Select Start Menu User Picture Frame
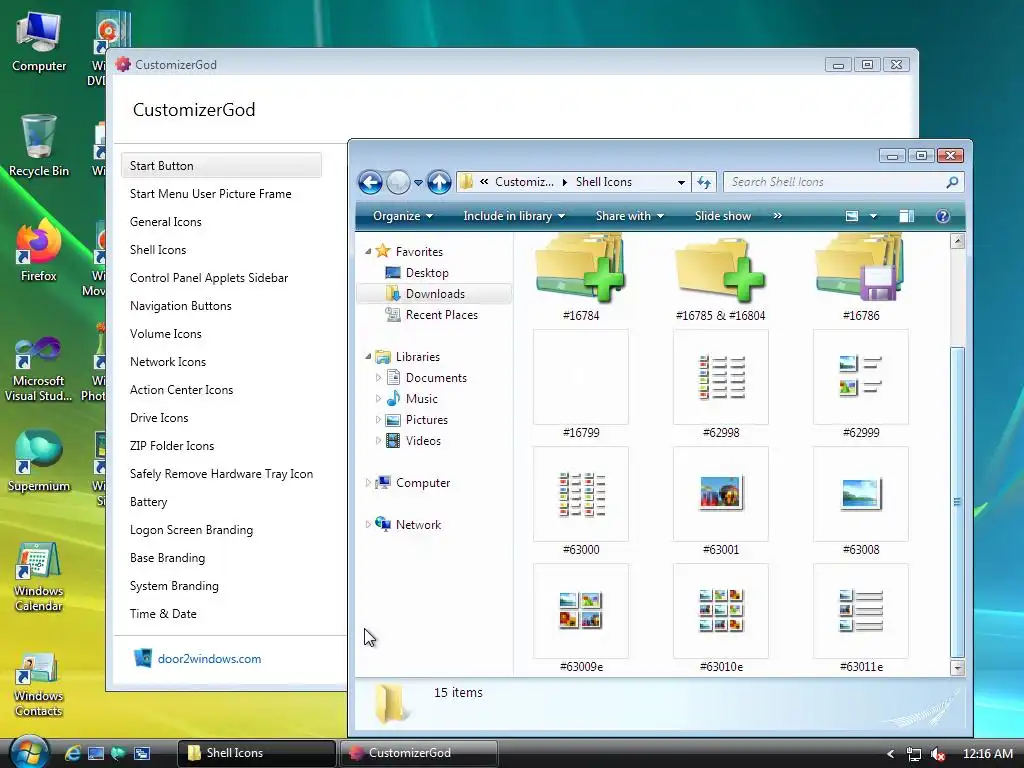This screenshot has width=1024, height=768. click(210, 194)
